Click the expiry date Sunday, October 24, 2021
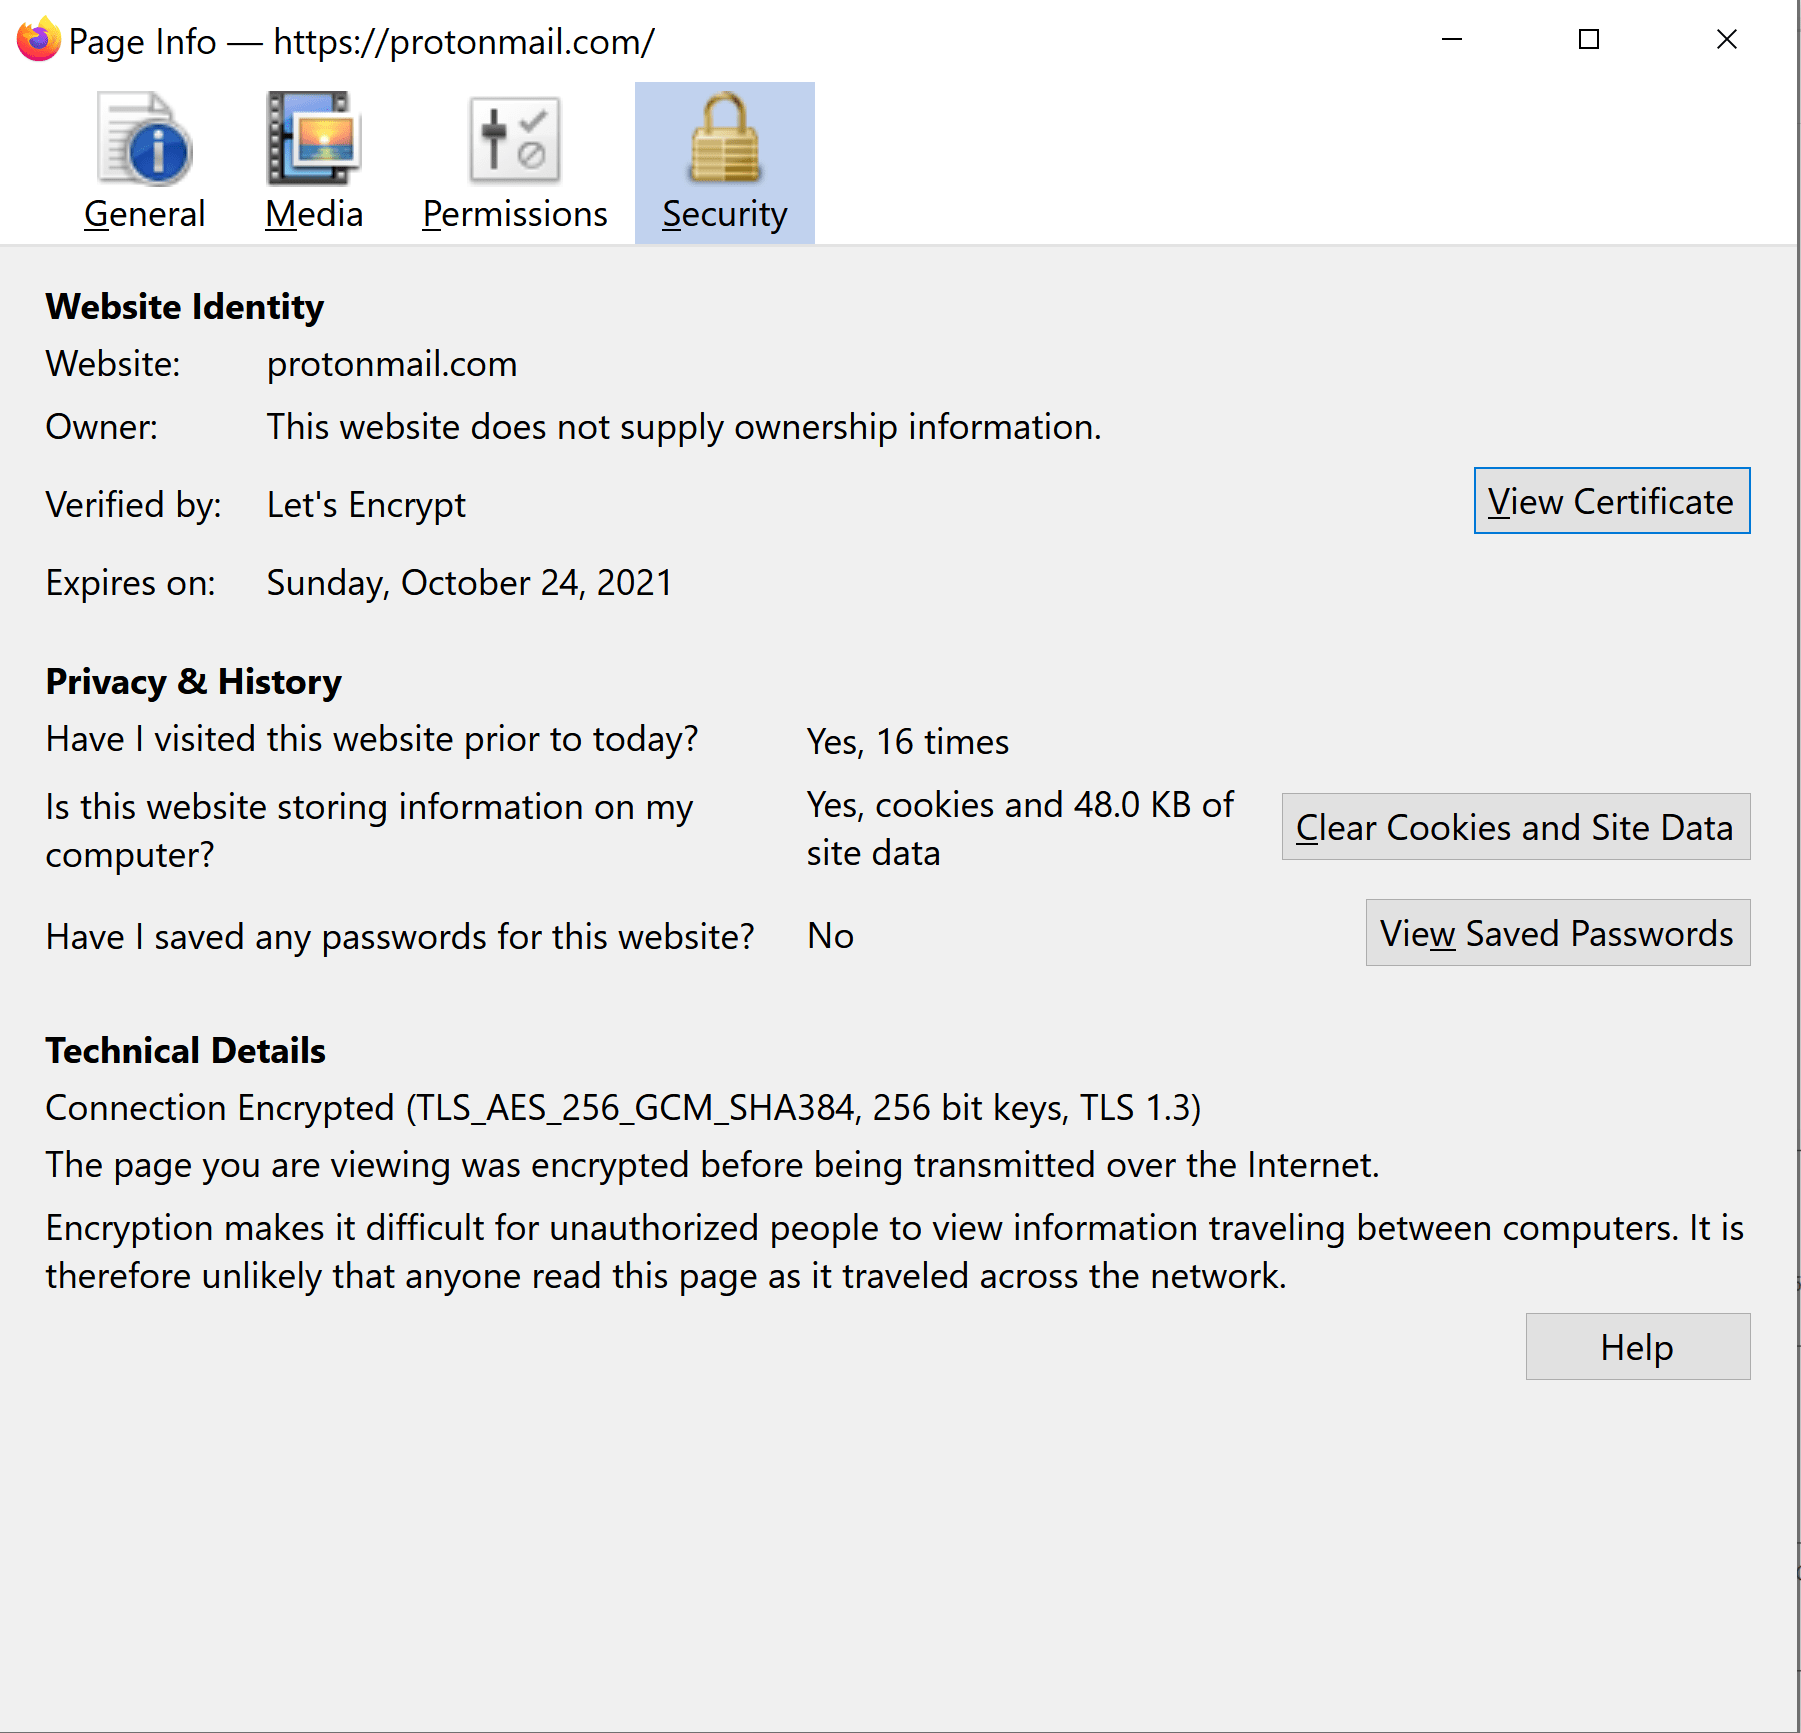Screen dimensions: 1801x1733 pyautogui.click(x=470, y=583)
